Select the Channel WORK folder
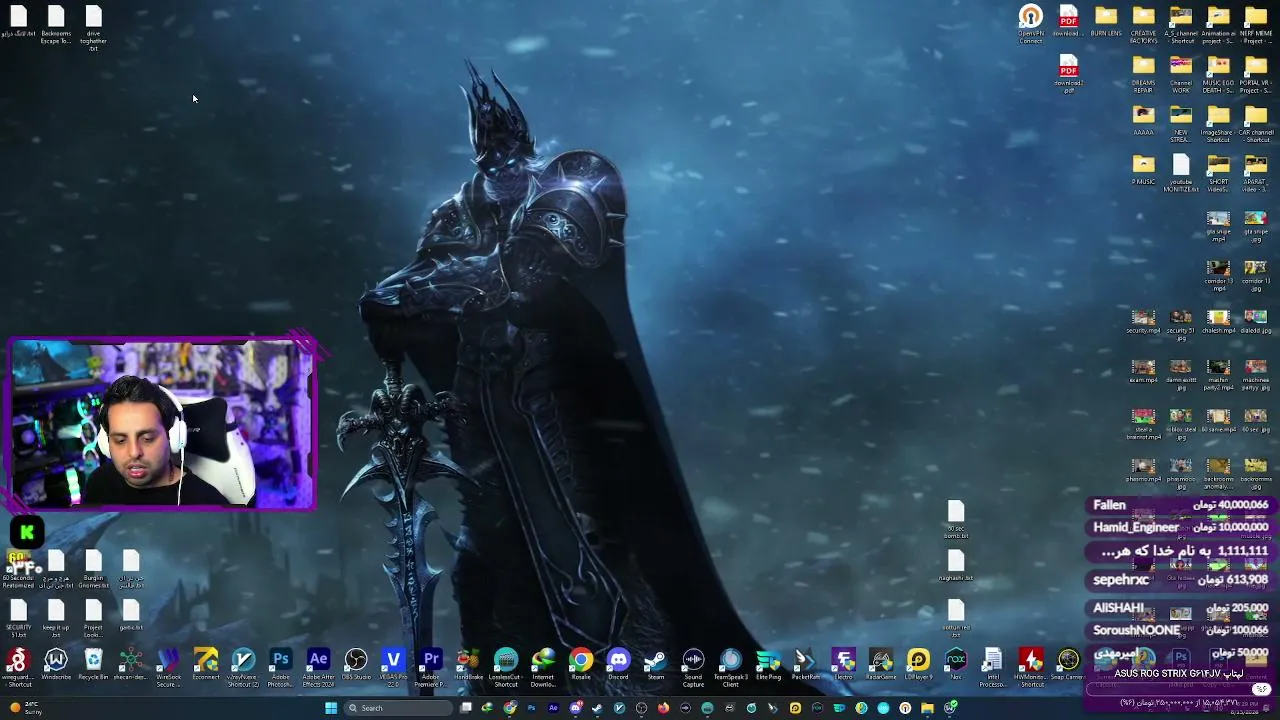This screenshot has height=720, width=1280. click(x=1181, y=75)
